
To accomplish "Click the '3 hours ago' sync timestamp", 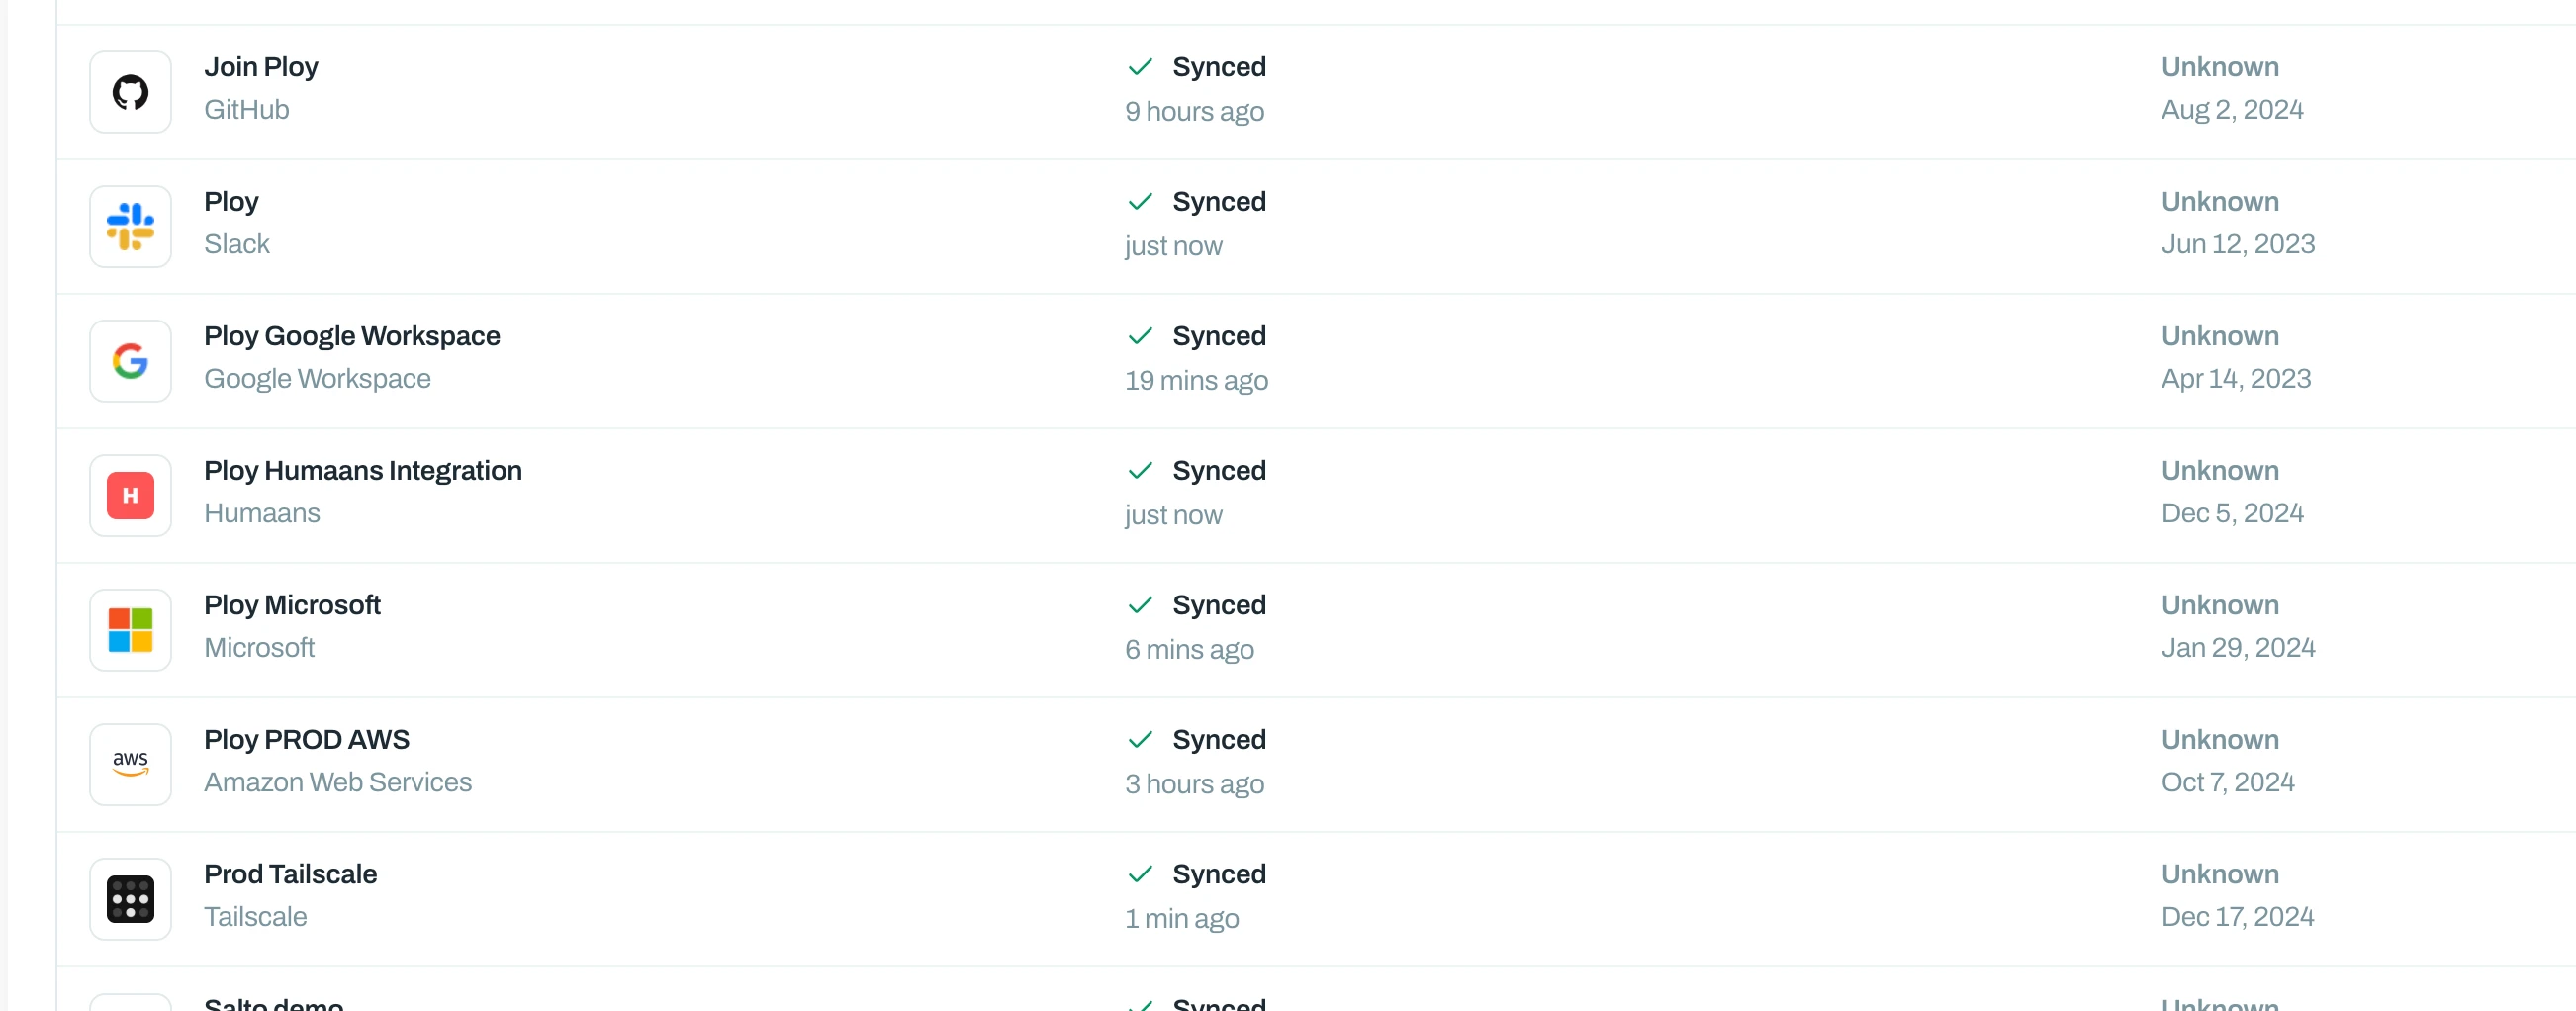I will click(x=1194, y=784).
